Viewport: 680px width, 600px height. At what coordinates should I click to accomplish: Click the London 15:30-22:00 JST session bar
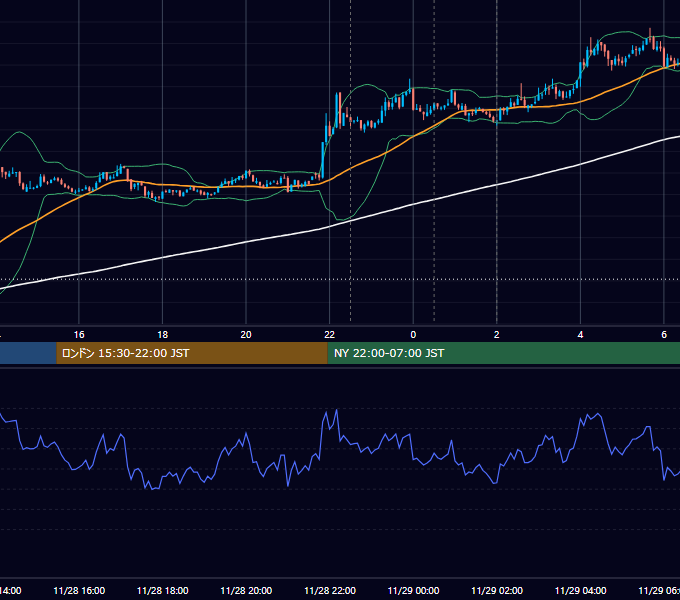(192, 353)
